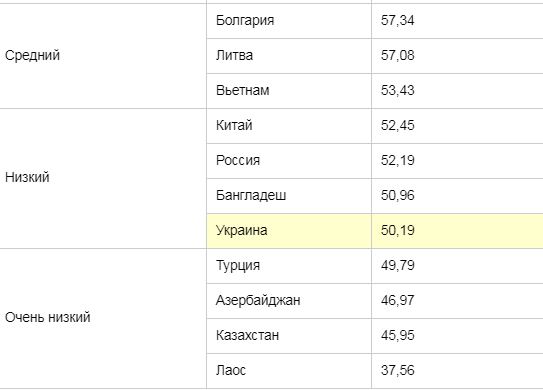The image size is (543, 390).
Task: Click the Болгария country cell
Action: (x=289, y=21)
